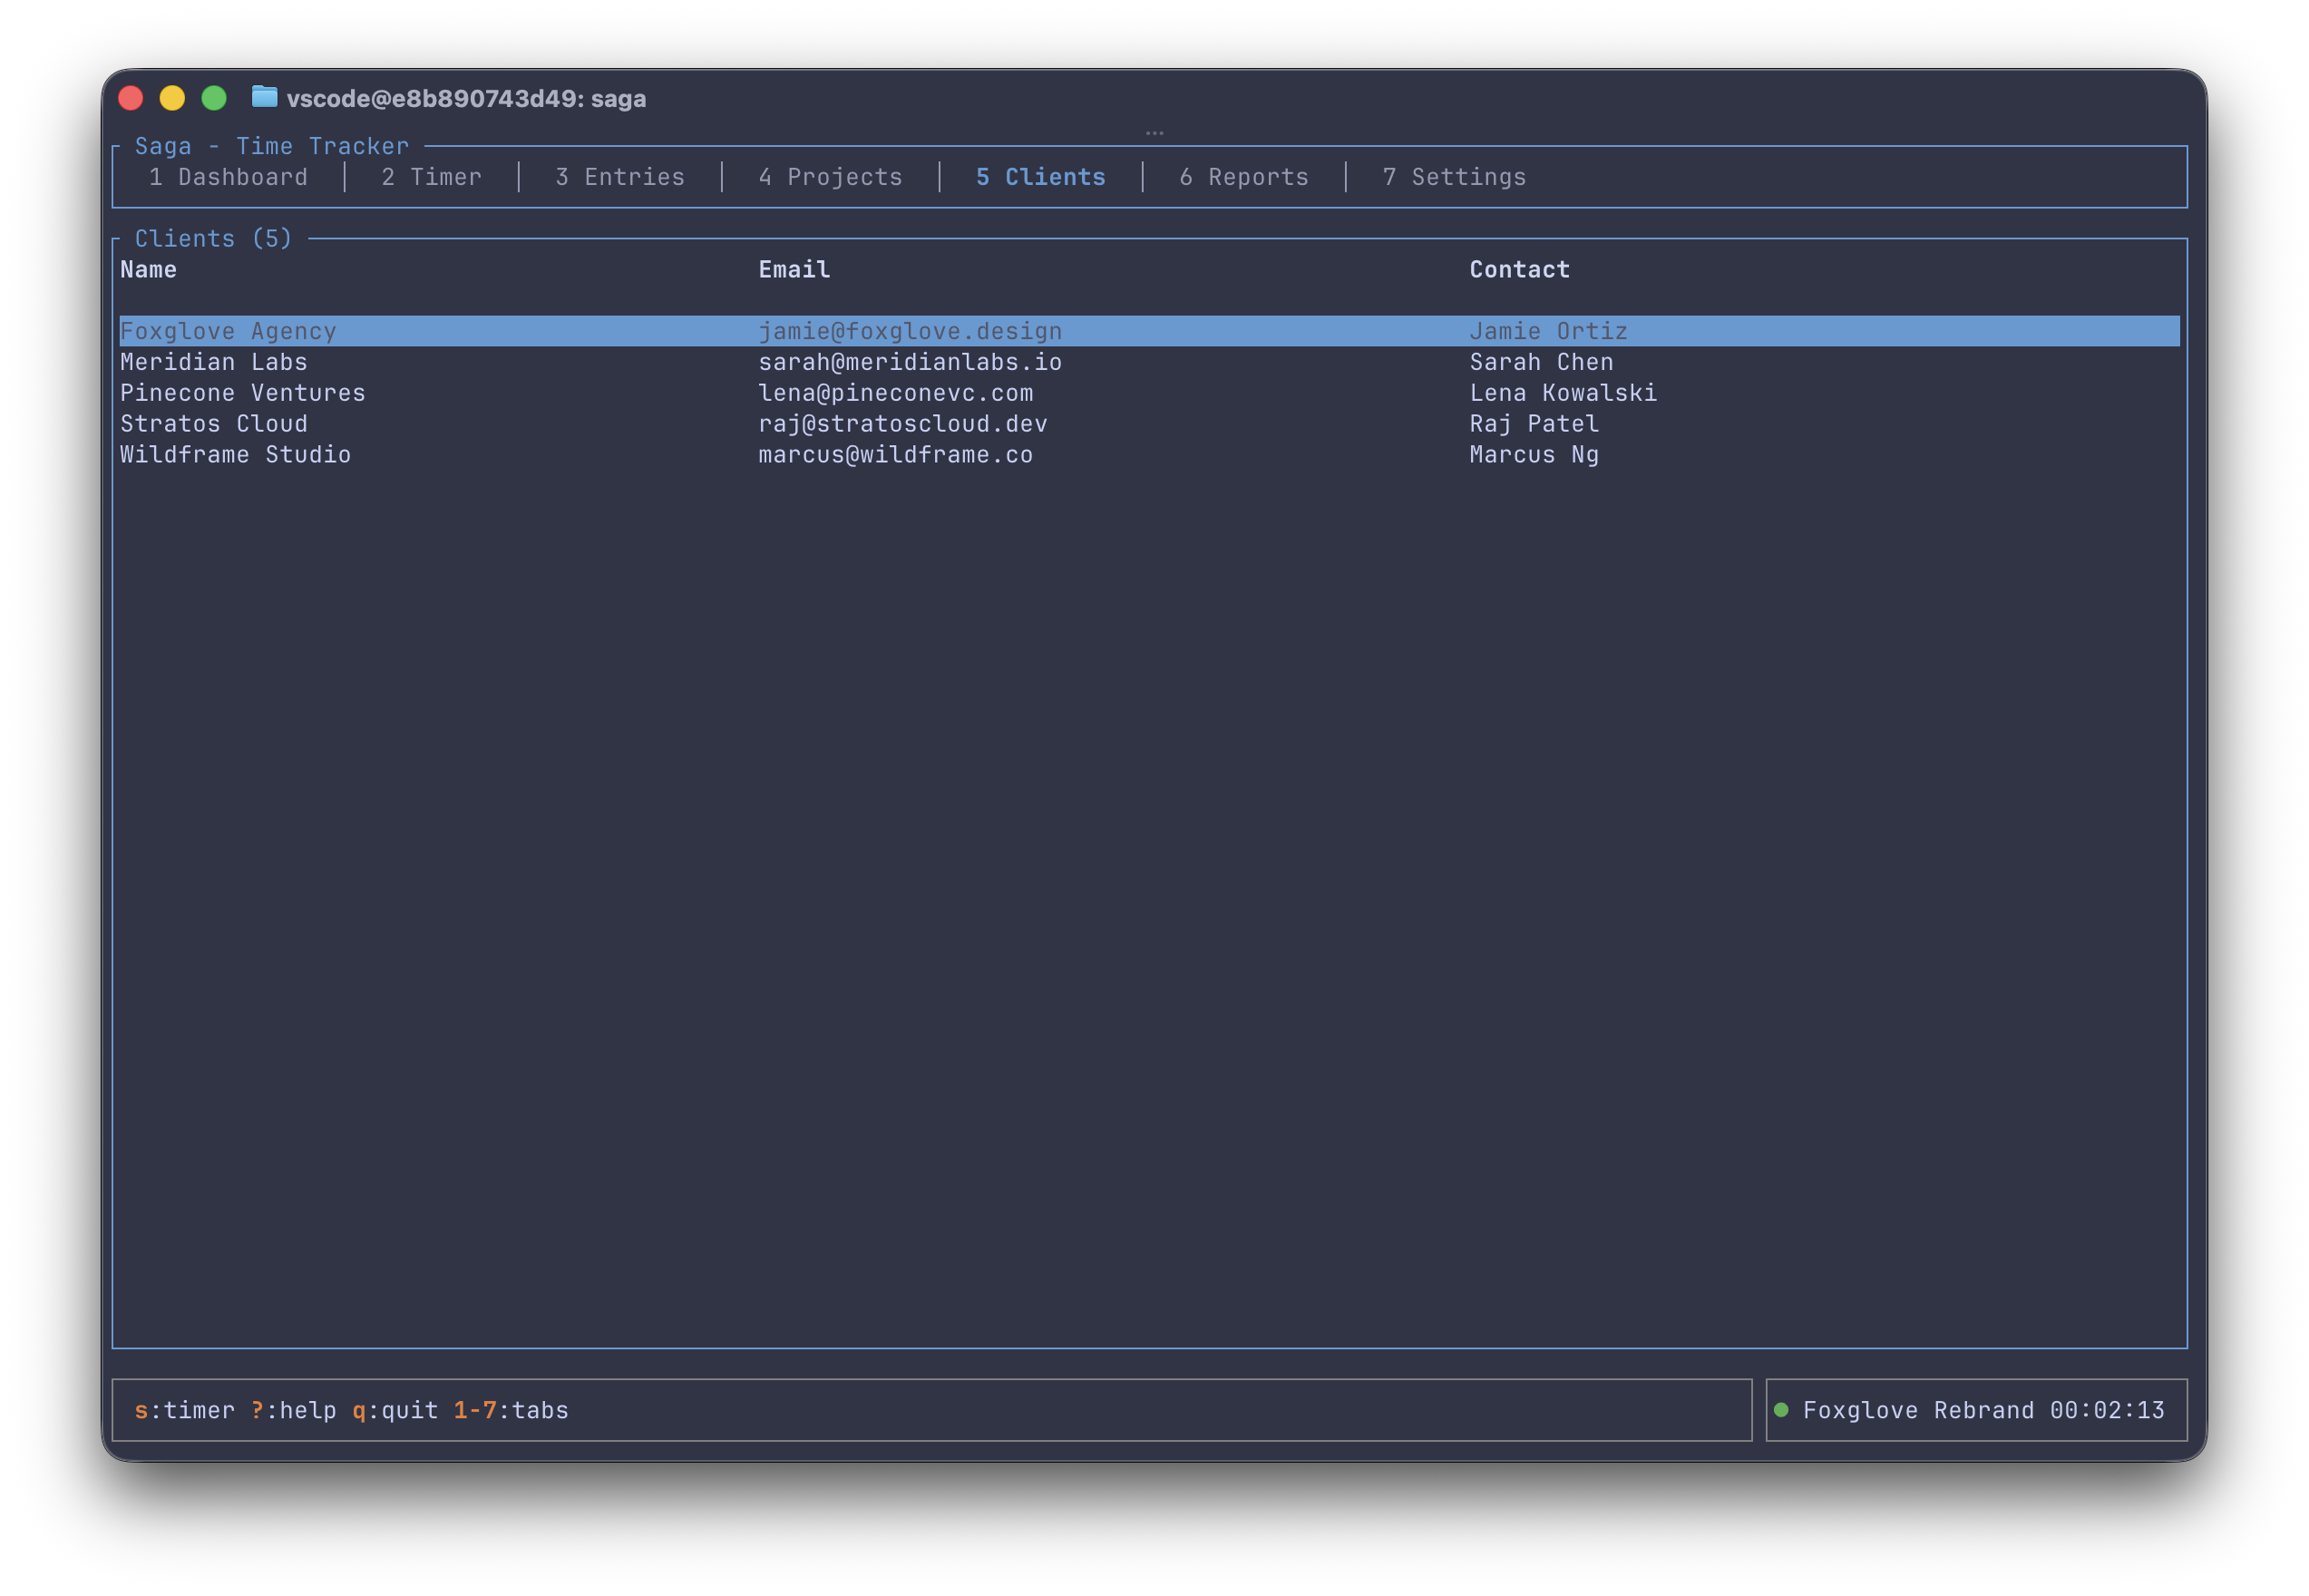Open the 2 Timer tab
The height and width of the screenshot is (1596, 2309).
click(431, 177)
